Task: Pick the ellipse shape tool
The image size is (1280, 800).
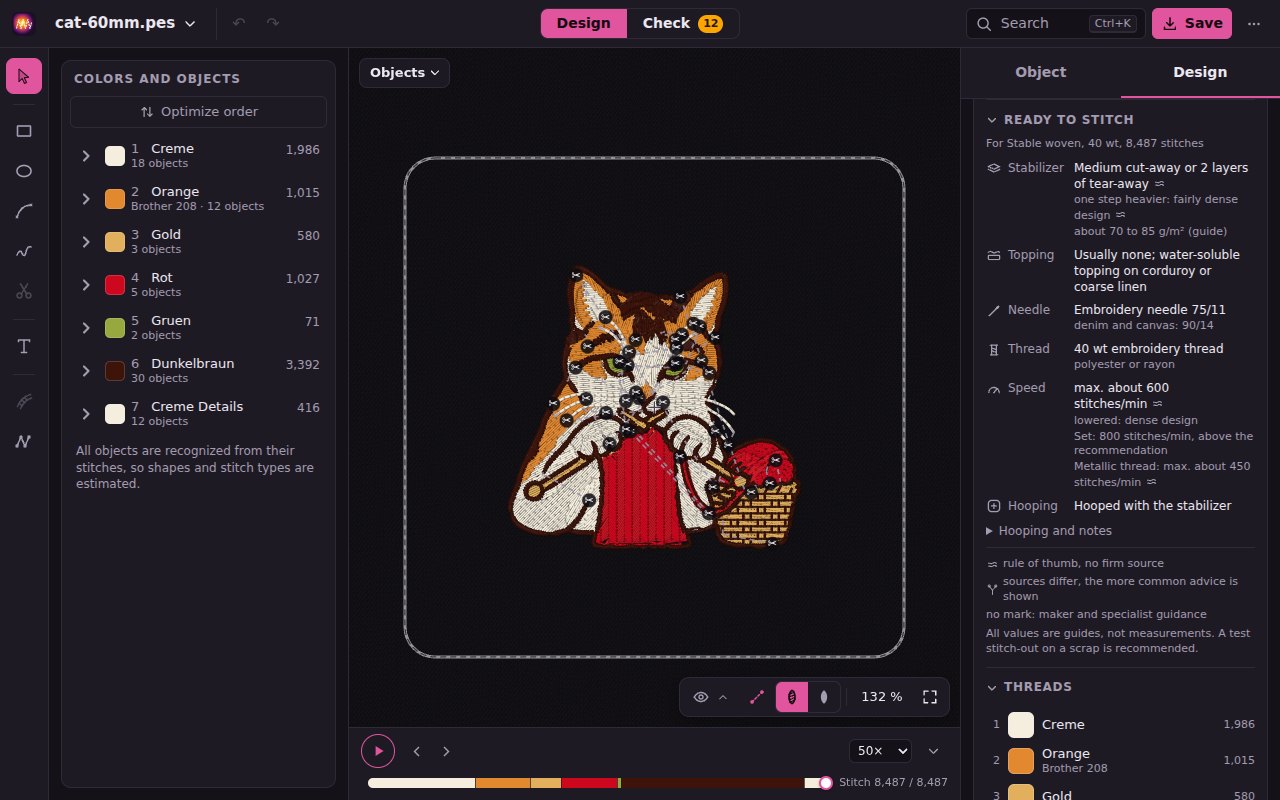Action: coord(24,171)
